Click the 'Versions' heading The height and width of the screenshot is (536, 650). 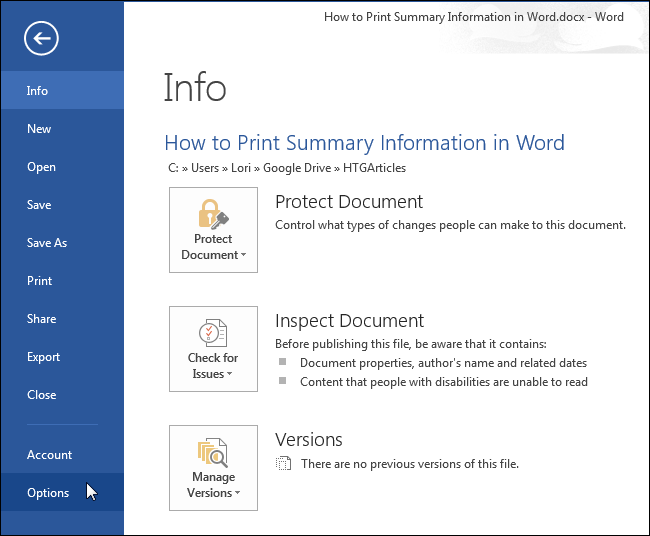(x=309, y=440)
